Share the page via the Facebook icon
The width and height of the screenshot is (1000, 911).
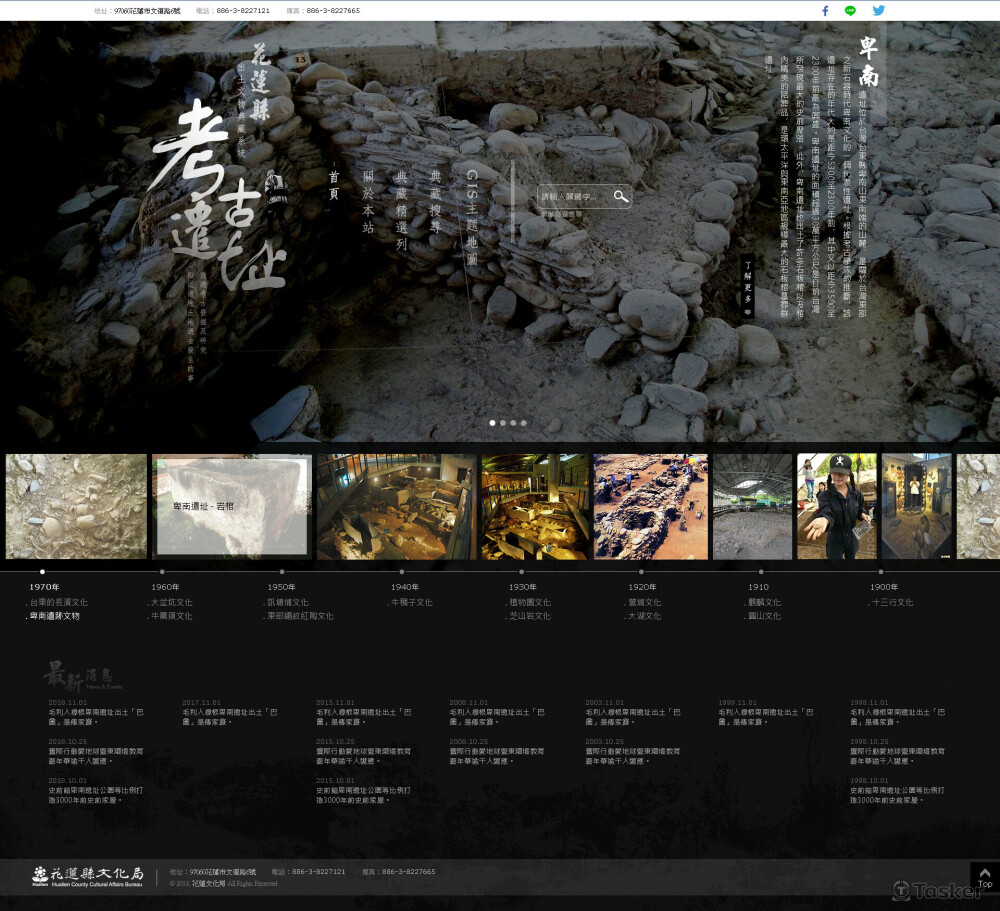click(x=825, y=11)
